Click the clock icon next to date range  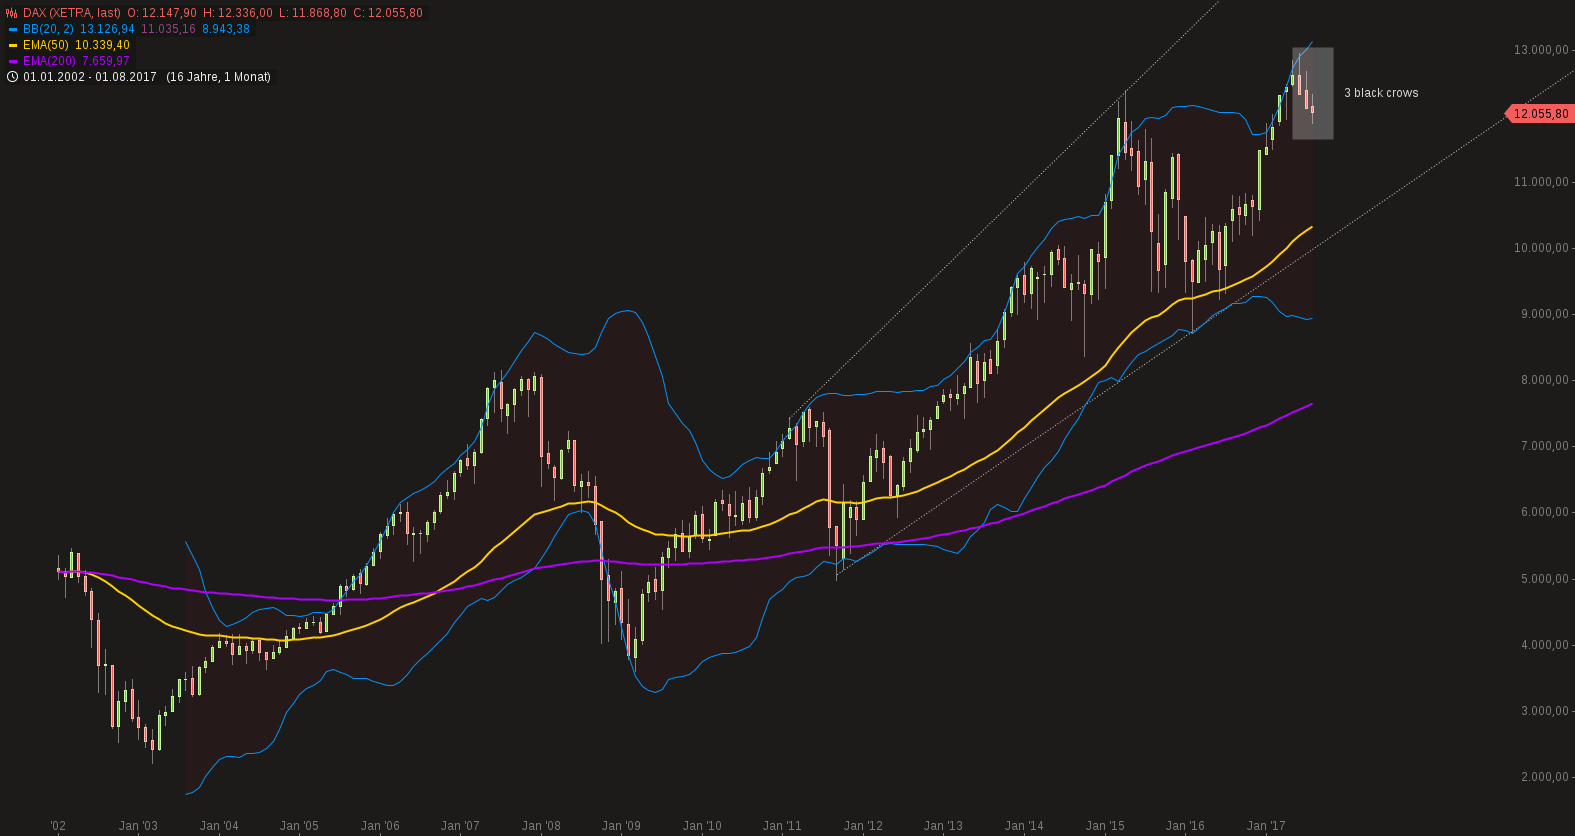12,77
